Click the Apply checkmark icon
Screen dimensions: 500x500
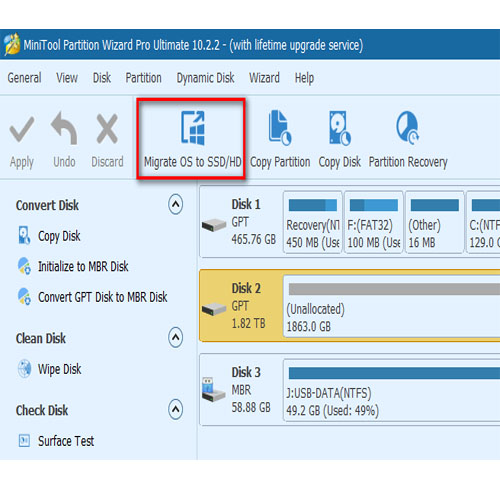(x=22, y=130)
